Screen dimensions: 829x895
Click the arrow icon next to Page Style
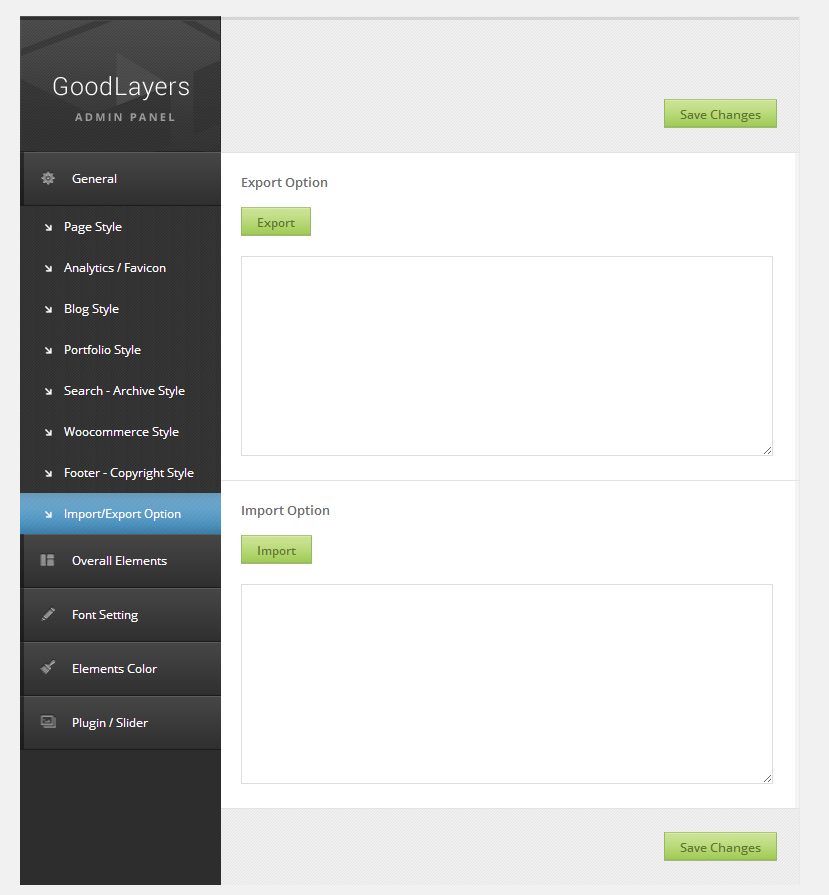tap(48, 228)
